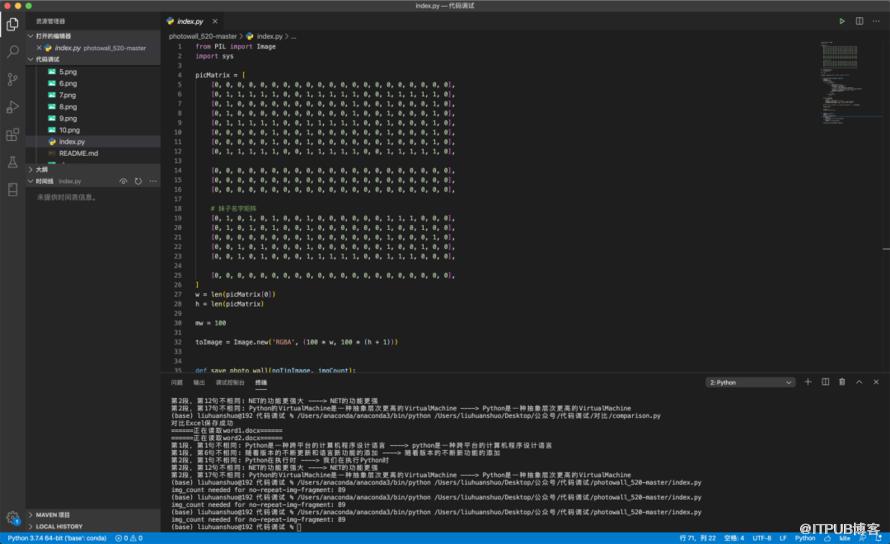Viewport: 890px width, 544px height.
Task: Open errors and warnings count in status bar
Action: 129,538
